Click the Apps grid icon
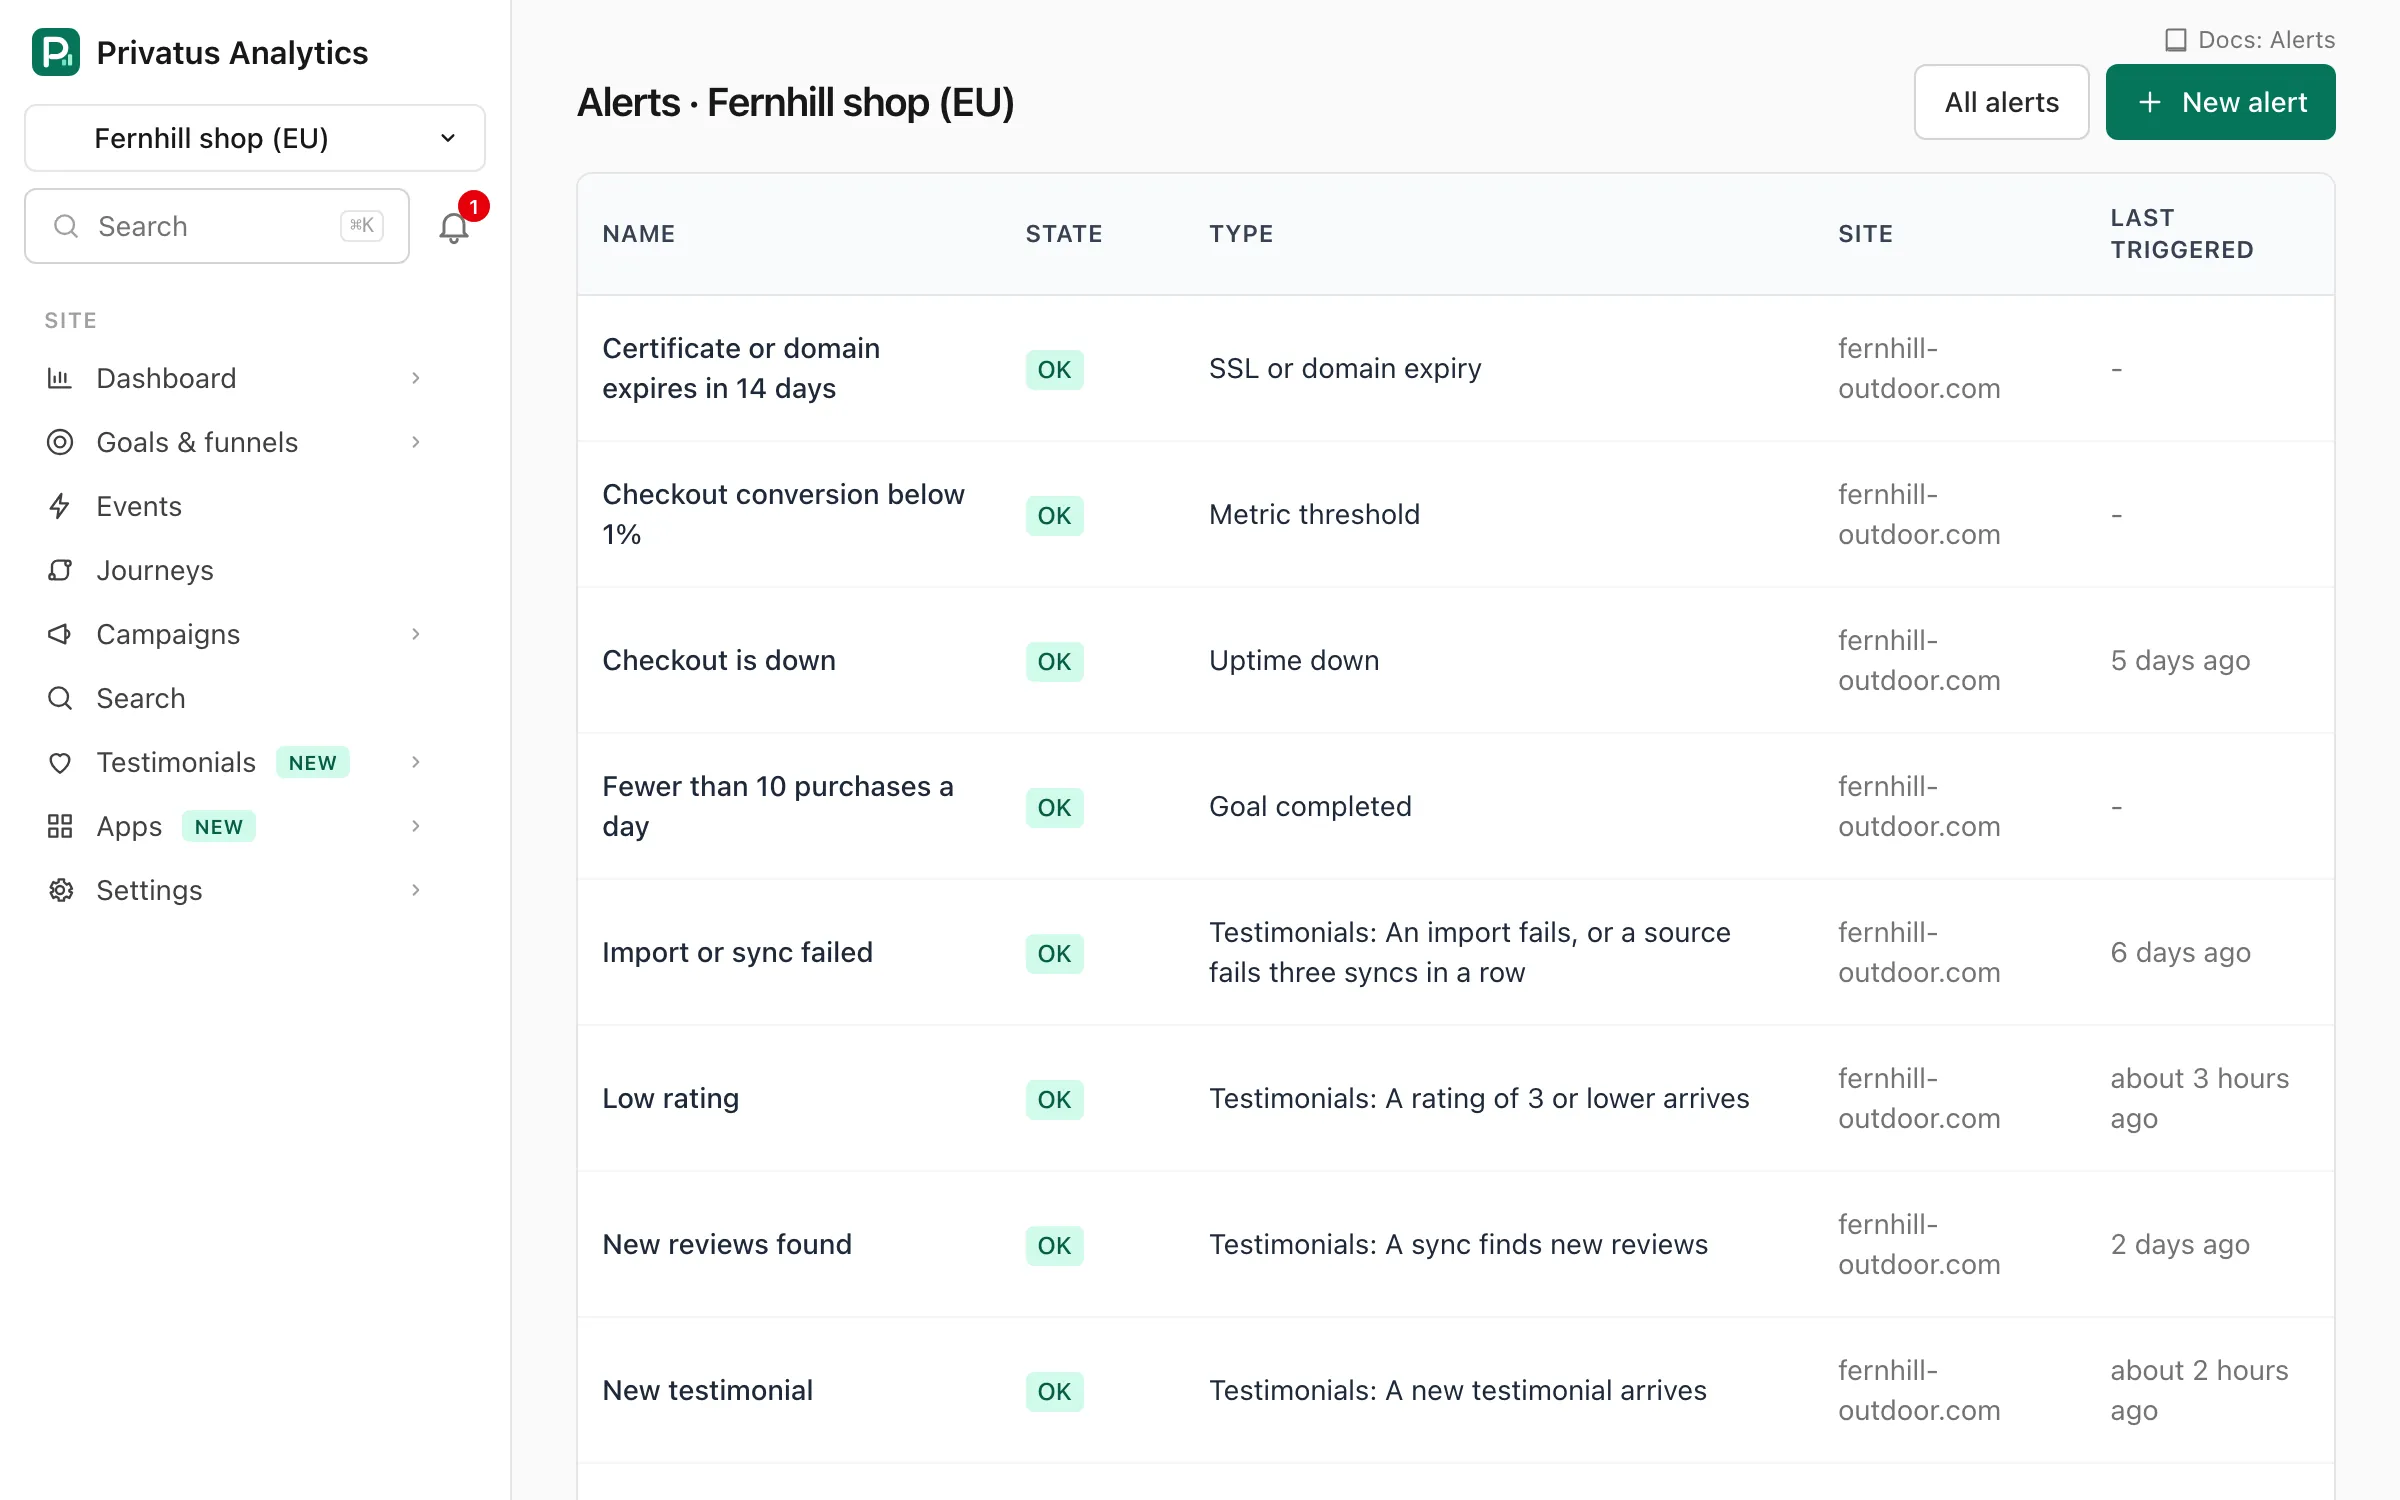Image resolution: width=2400 pixels, height=1500 pixels. [60, 826]
